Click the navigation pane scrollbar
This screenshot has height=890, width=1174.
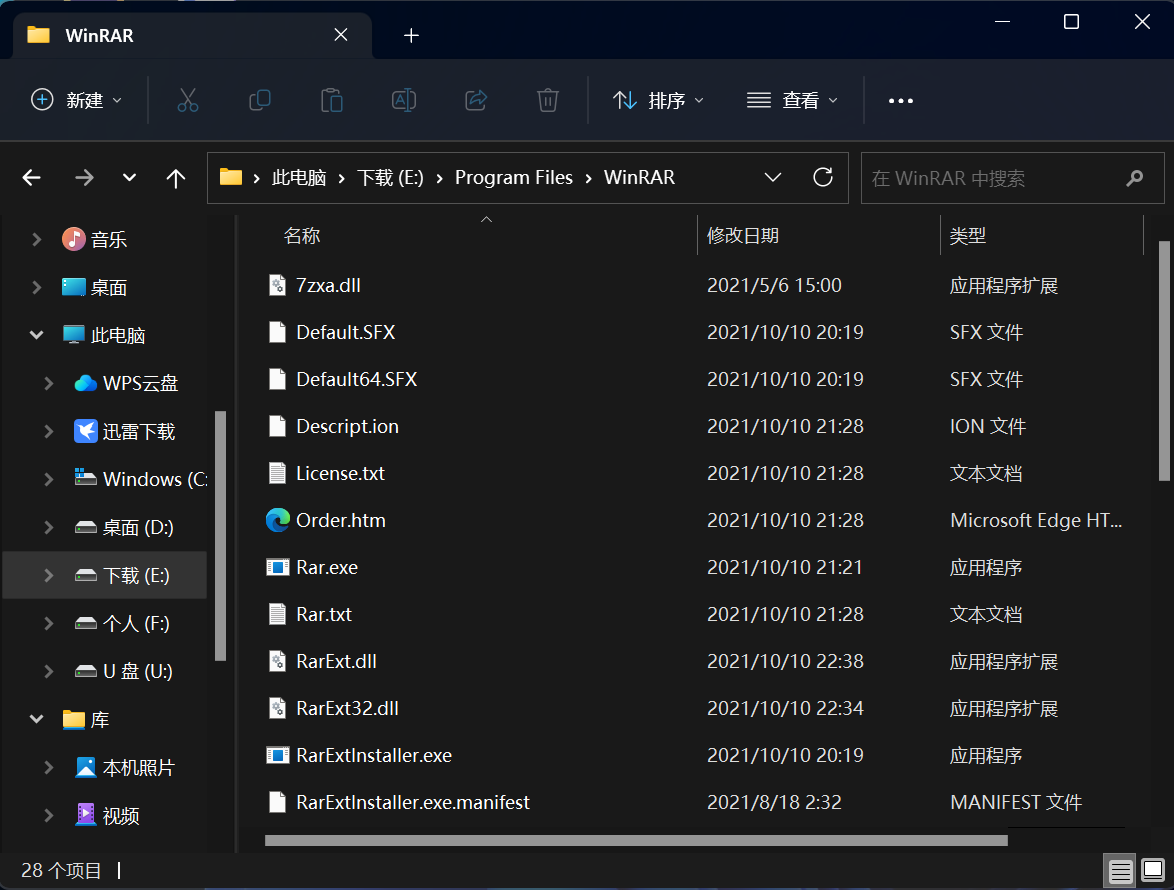[220, 536]
